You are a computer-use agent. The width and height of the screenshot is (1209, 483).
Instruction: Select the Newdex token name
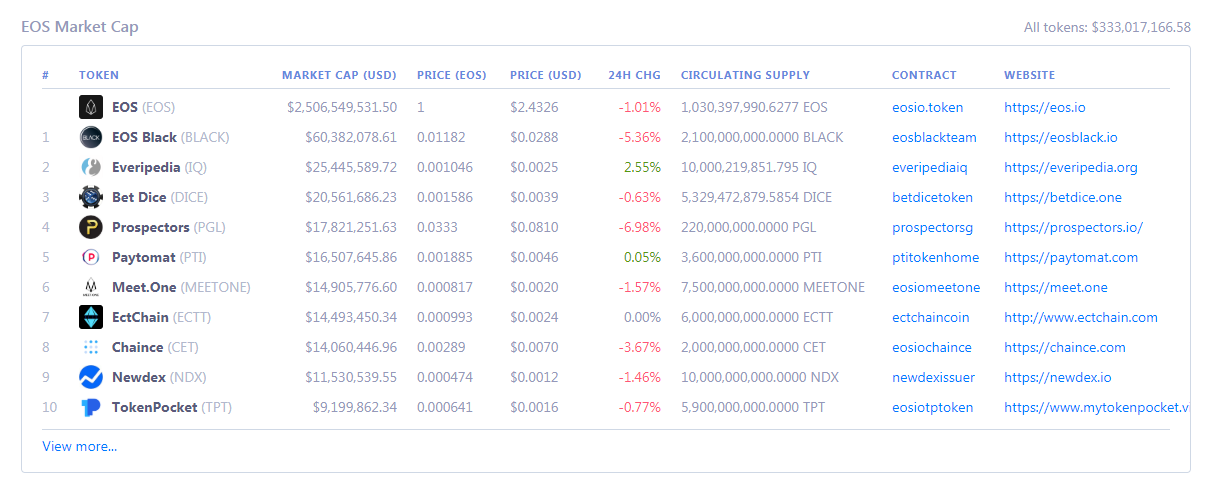tap(138, 377)
